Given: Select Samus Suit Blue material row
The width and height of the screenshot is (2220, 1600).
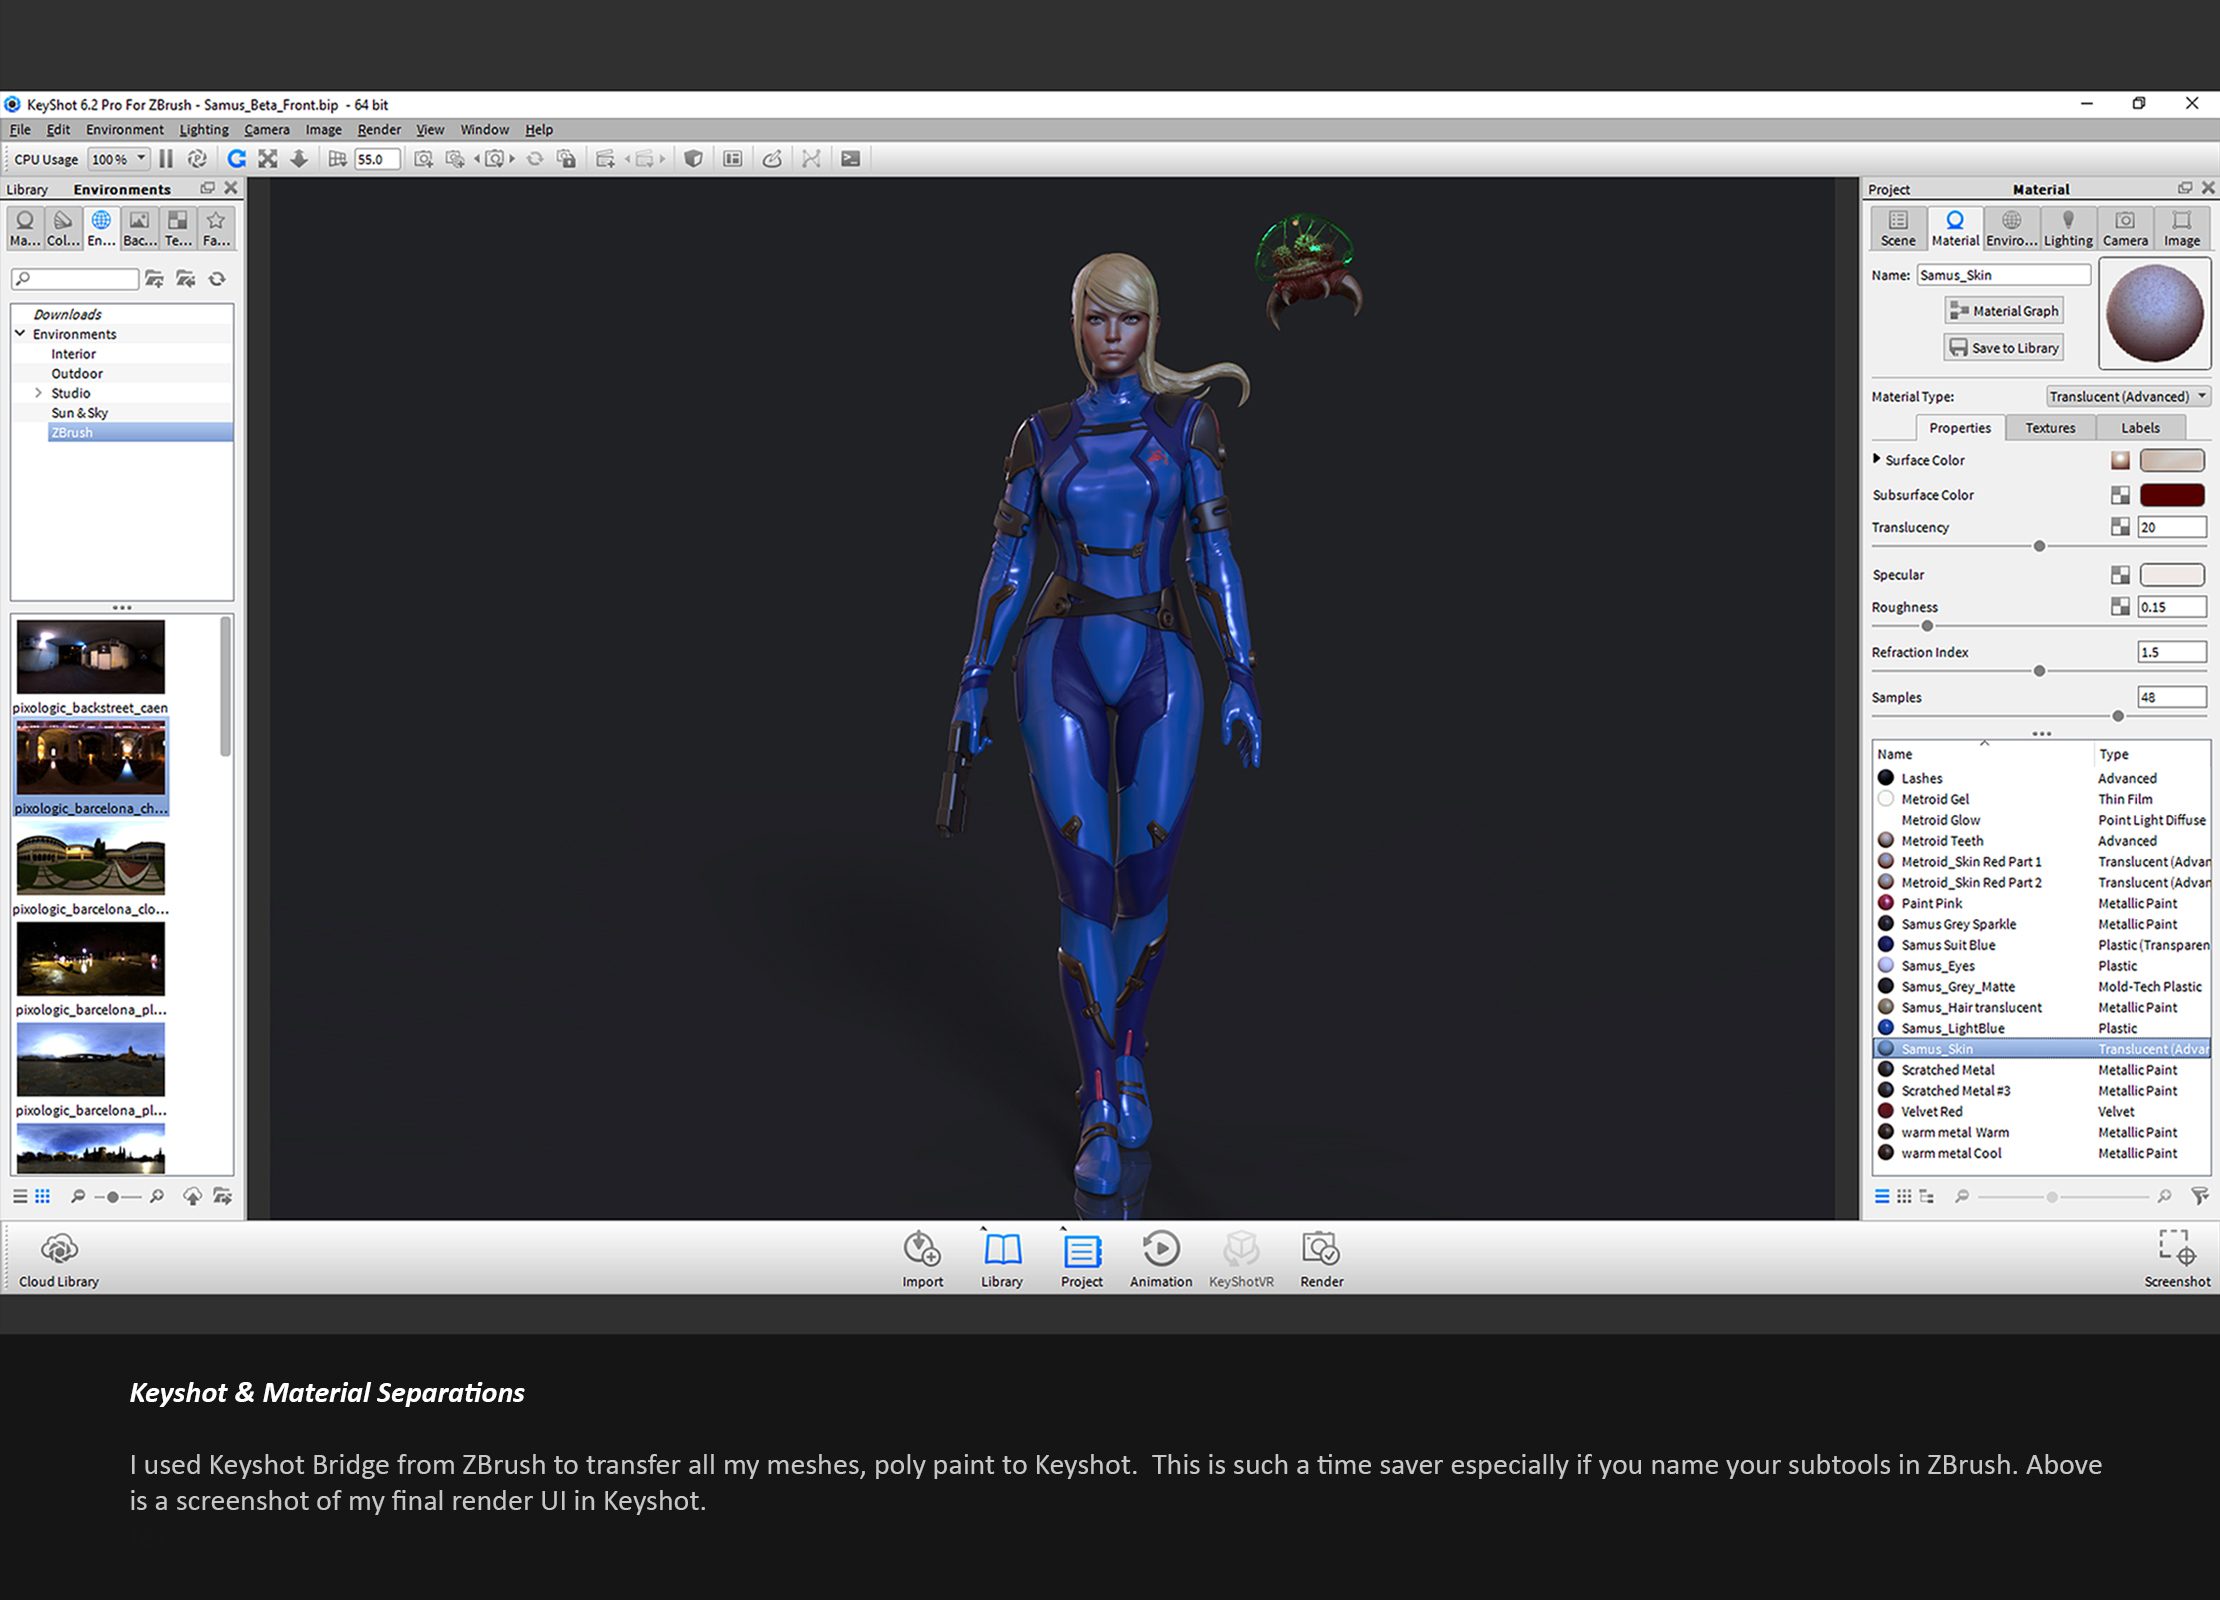Looking at the screenshot, I should (2041, 945).
